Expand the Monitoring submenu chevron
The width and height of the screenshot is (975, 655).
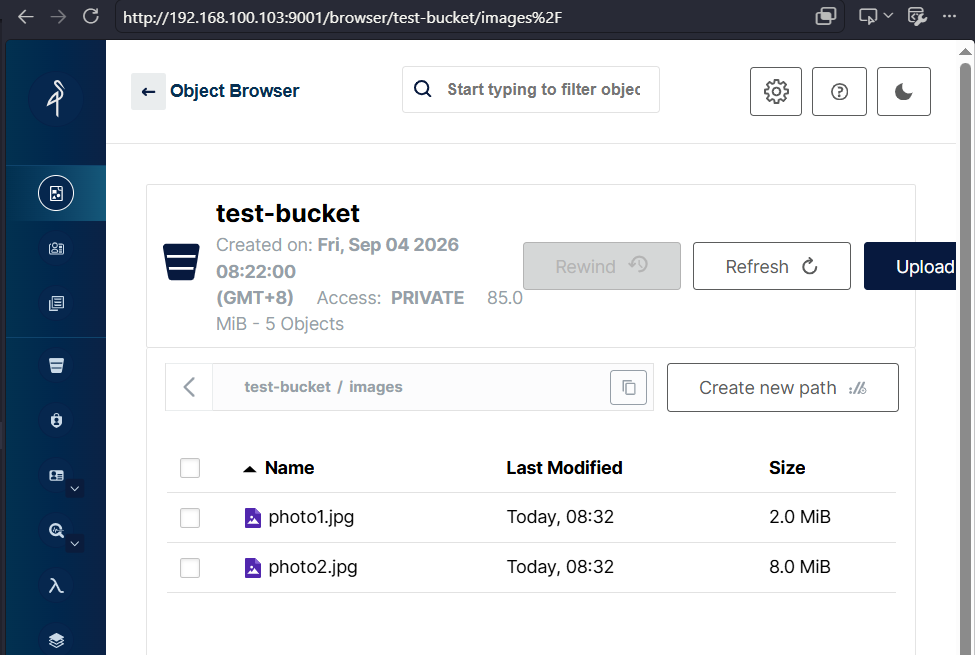coord(75,544)
